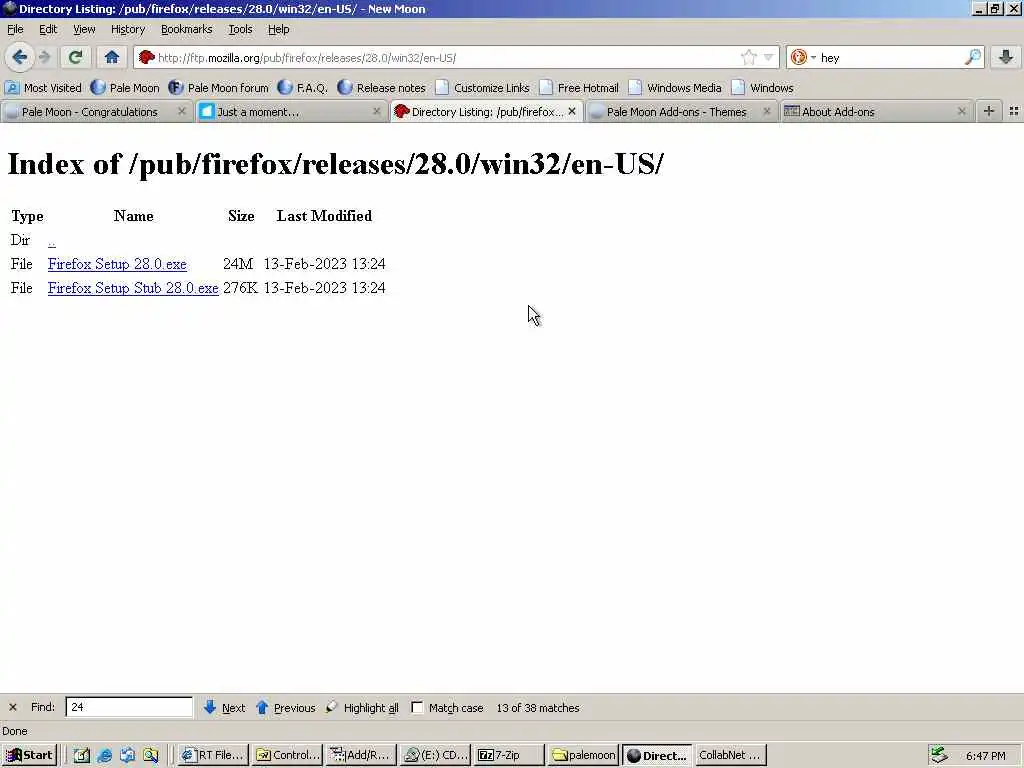Download Firefox Setup 28.0.exe
The width and height of the screenshot is (1024, 768).
117,264
